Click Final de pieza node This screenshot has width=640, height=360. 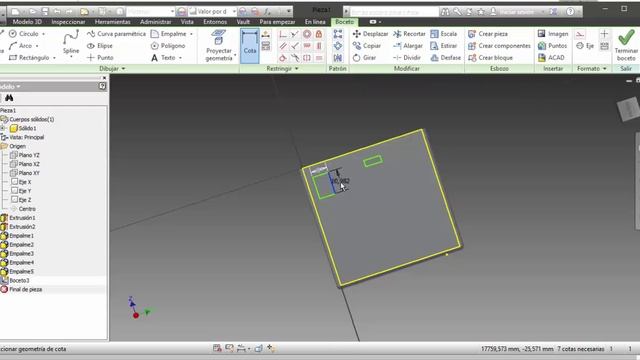pos(21,289)
